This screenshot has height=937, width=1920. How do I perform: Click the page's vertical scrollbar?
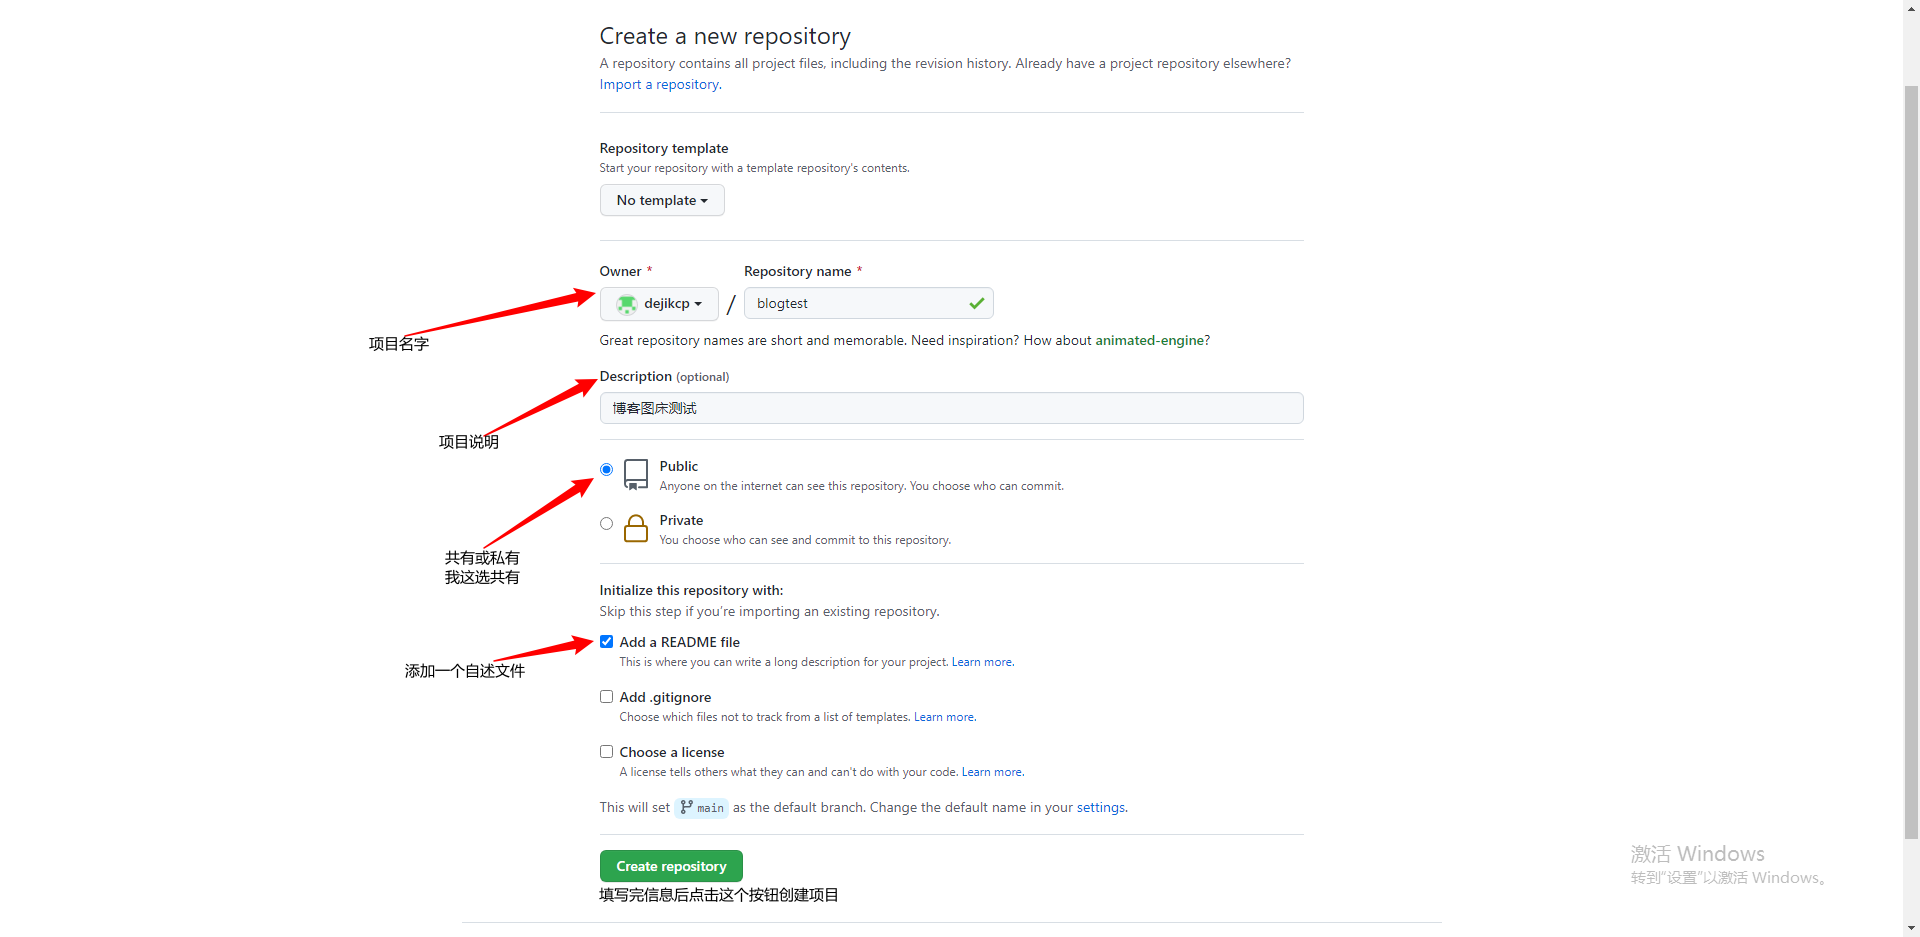1911,460
